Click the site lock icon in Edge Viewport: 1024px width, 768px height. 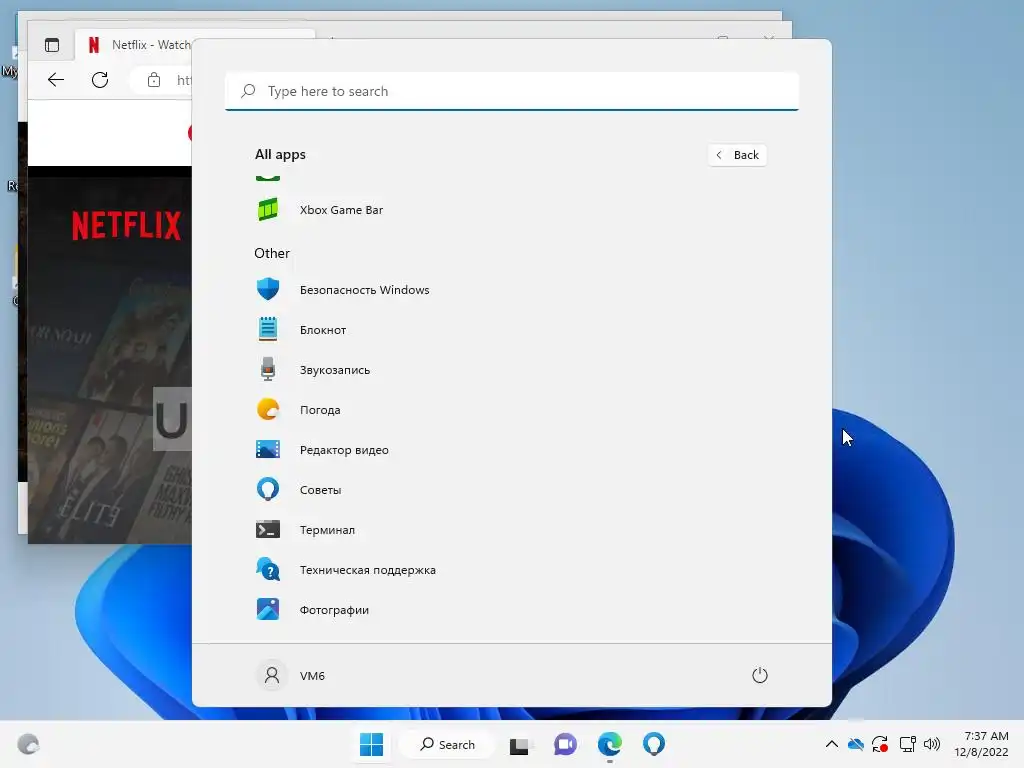coord(154,80)
